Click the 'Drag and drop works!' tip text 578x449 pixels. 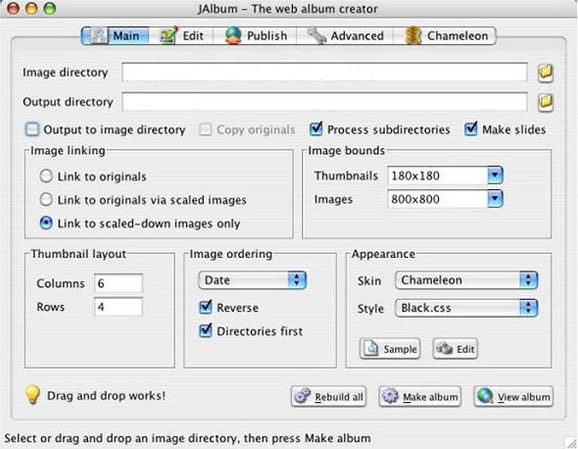[x=106, y=396]
